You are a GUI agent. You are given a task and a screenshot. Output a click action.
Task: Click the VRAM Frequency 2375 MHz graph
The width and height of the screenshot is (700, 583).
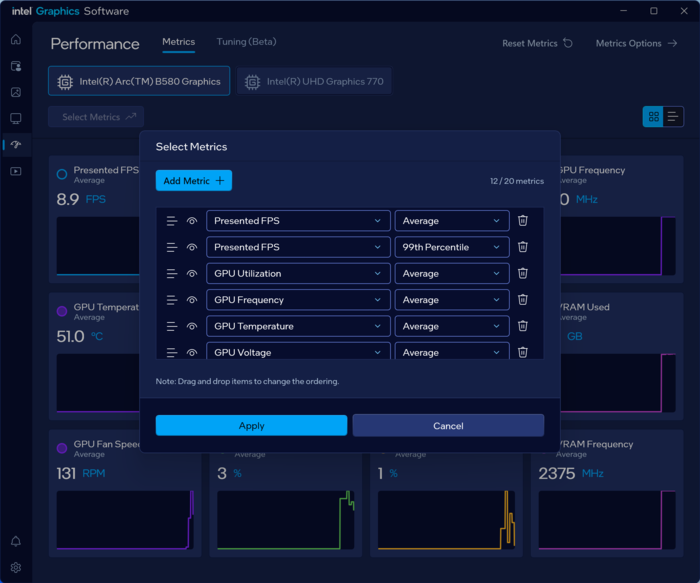coord(607,520)
